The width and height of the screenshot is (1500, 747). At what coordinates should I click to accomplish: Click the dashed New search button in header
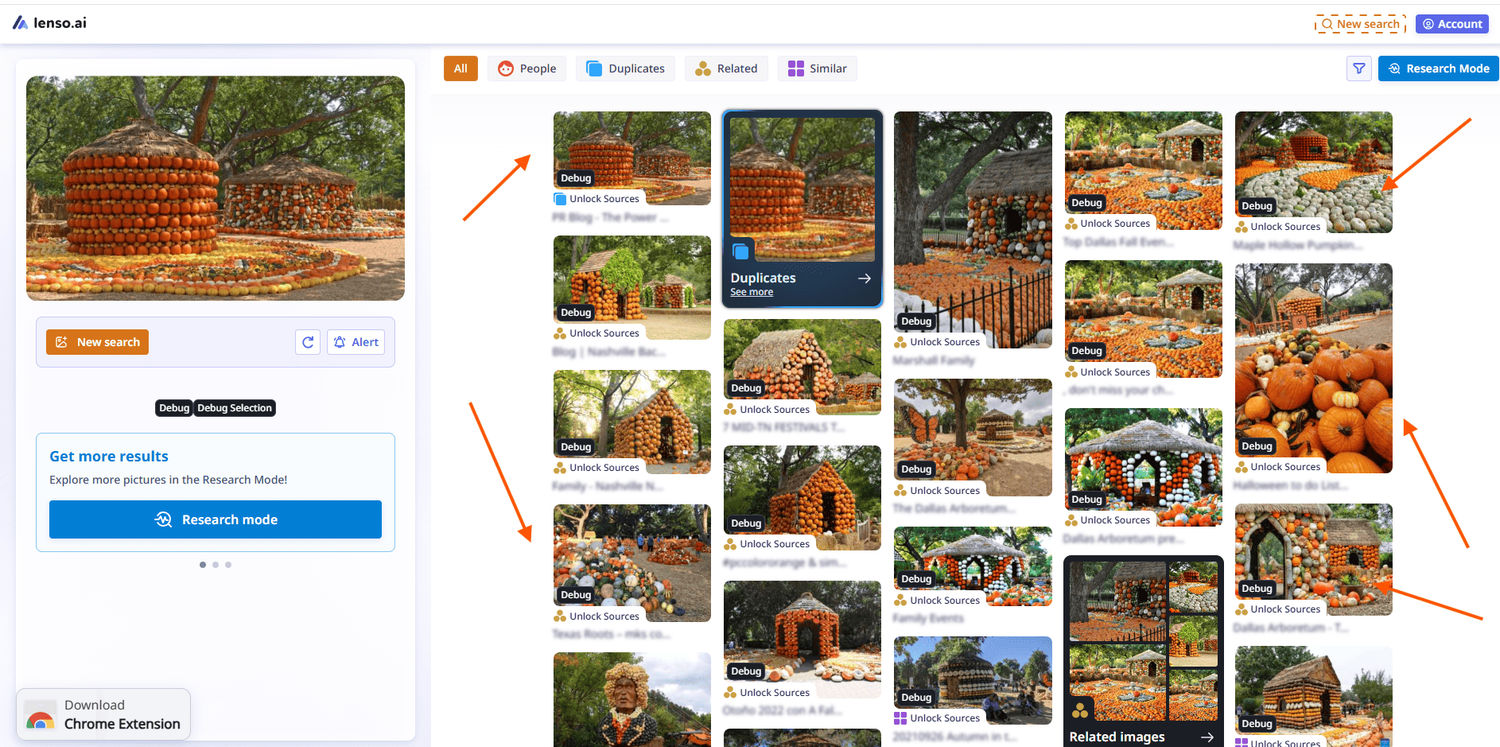click(1360, 24)
